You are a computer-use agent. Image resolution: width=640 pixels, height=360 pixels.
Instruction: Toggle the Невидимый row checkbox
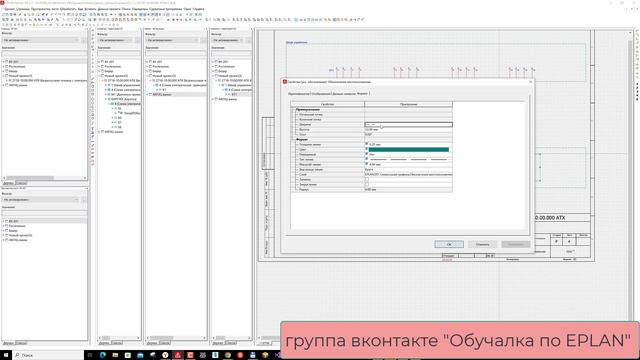click(367, 154)
